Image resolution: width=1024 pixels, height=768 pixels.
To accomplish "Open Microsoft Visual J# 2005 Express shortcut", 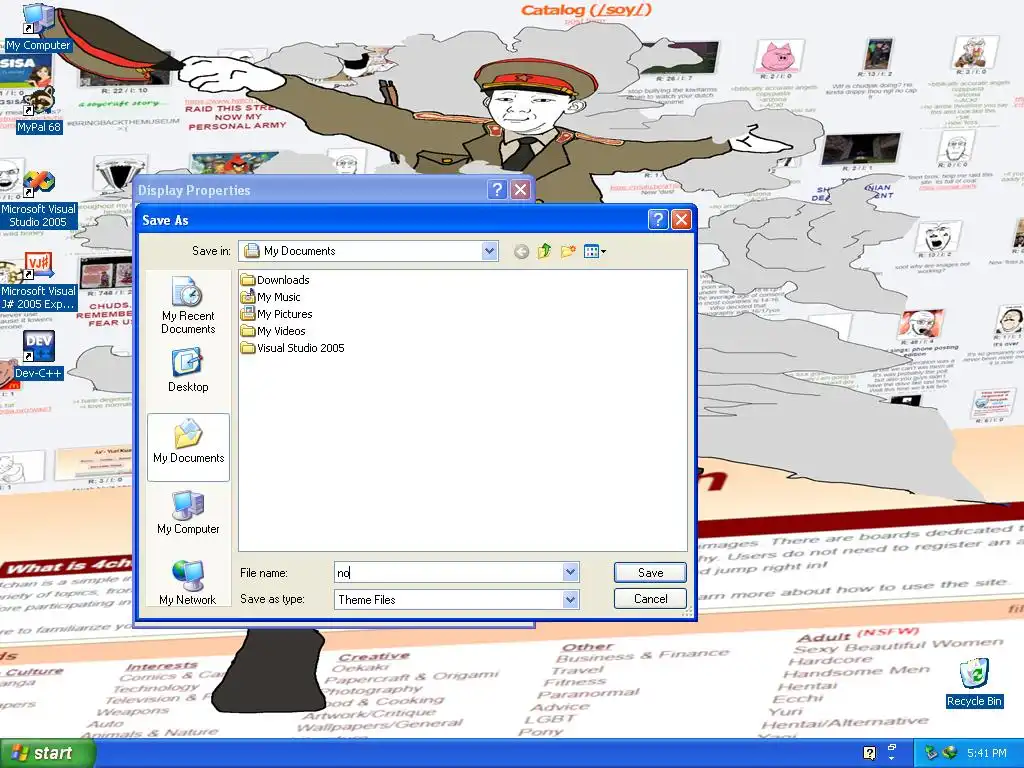I will 39,281.
